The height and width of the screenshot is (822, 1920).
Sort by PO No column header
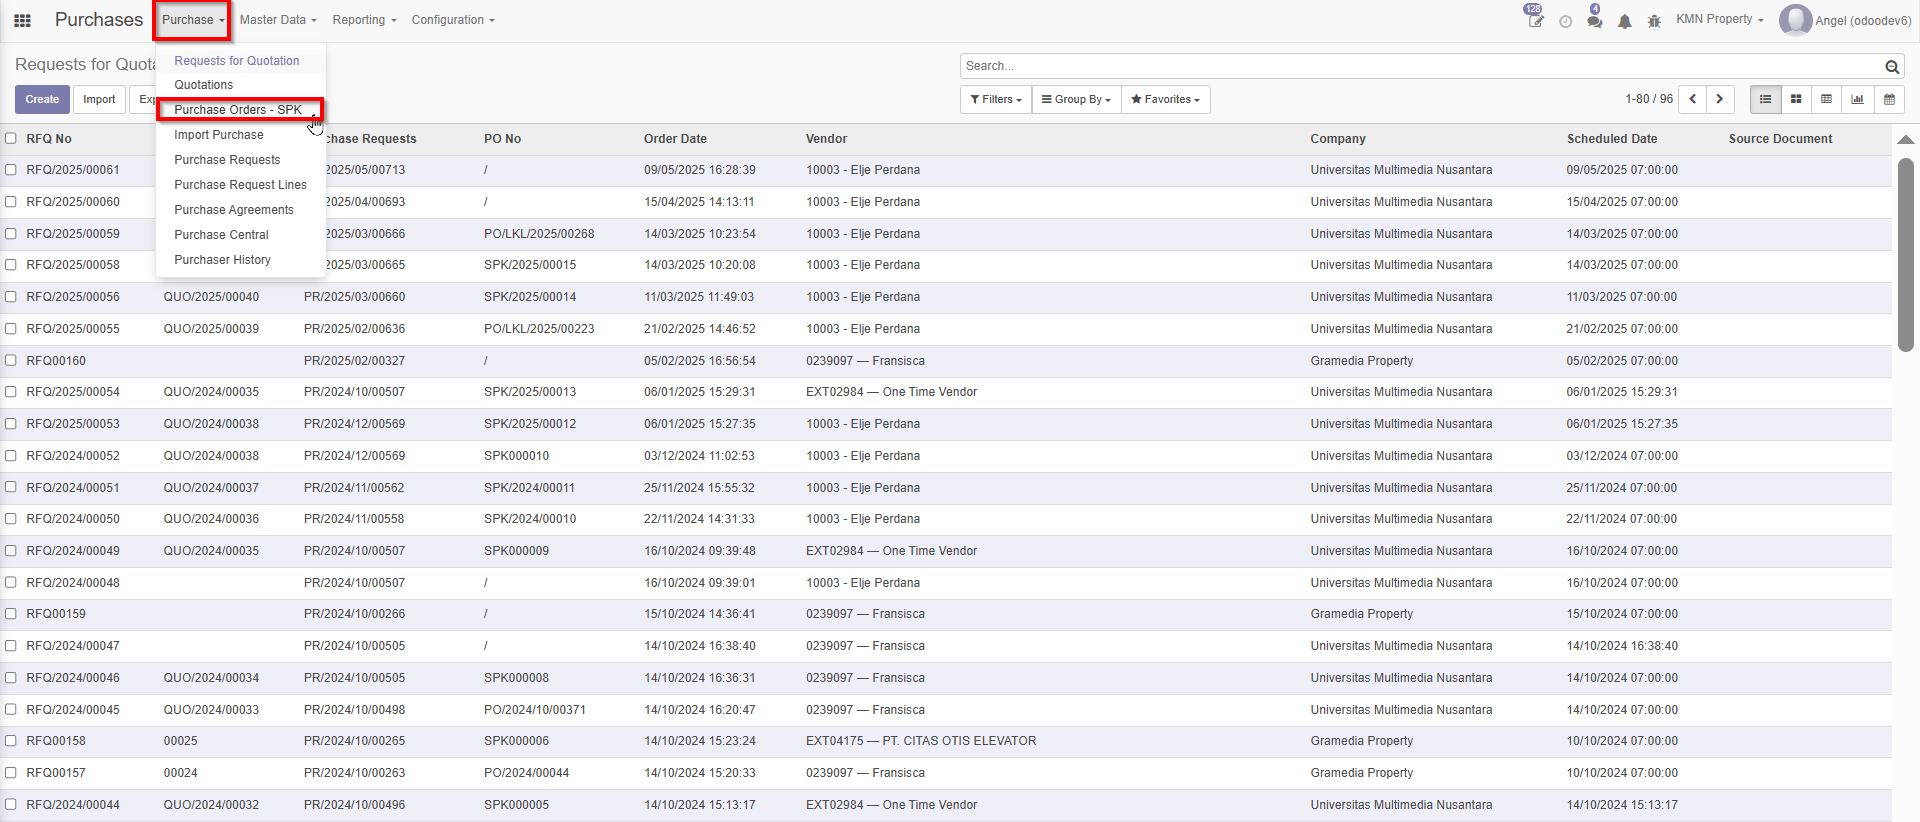502,139
